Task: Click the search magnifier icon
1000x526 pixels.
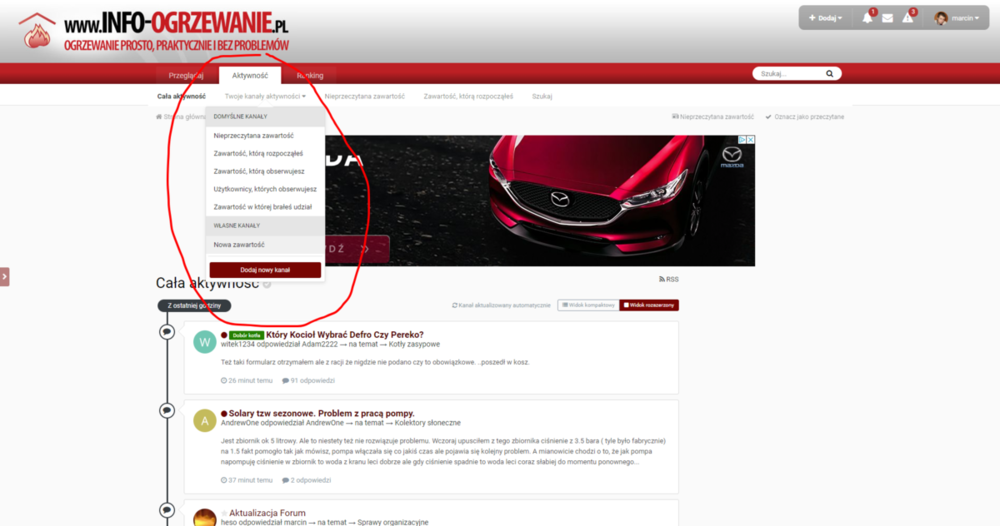Action: (829, 74)
